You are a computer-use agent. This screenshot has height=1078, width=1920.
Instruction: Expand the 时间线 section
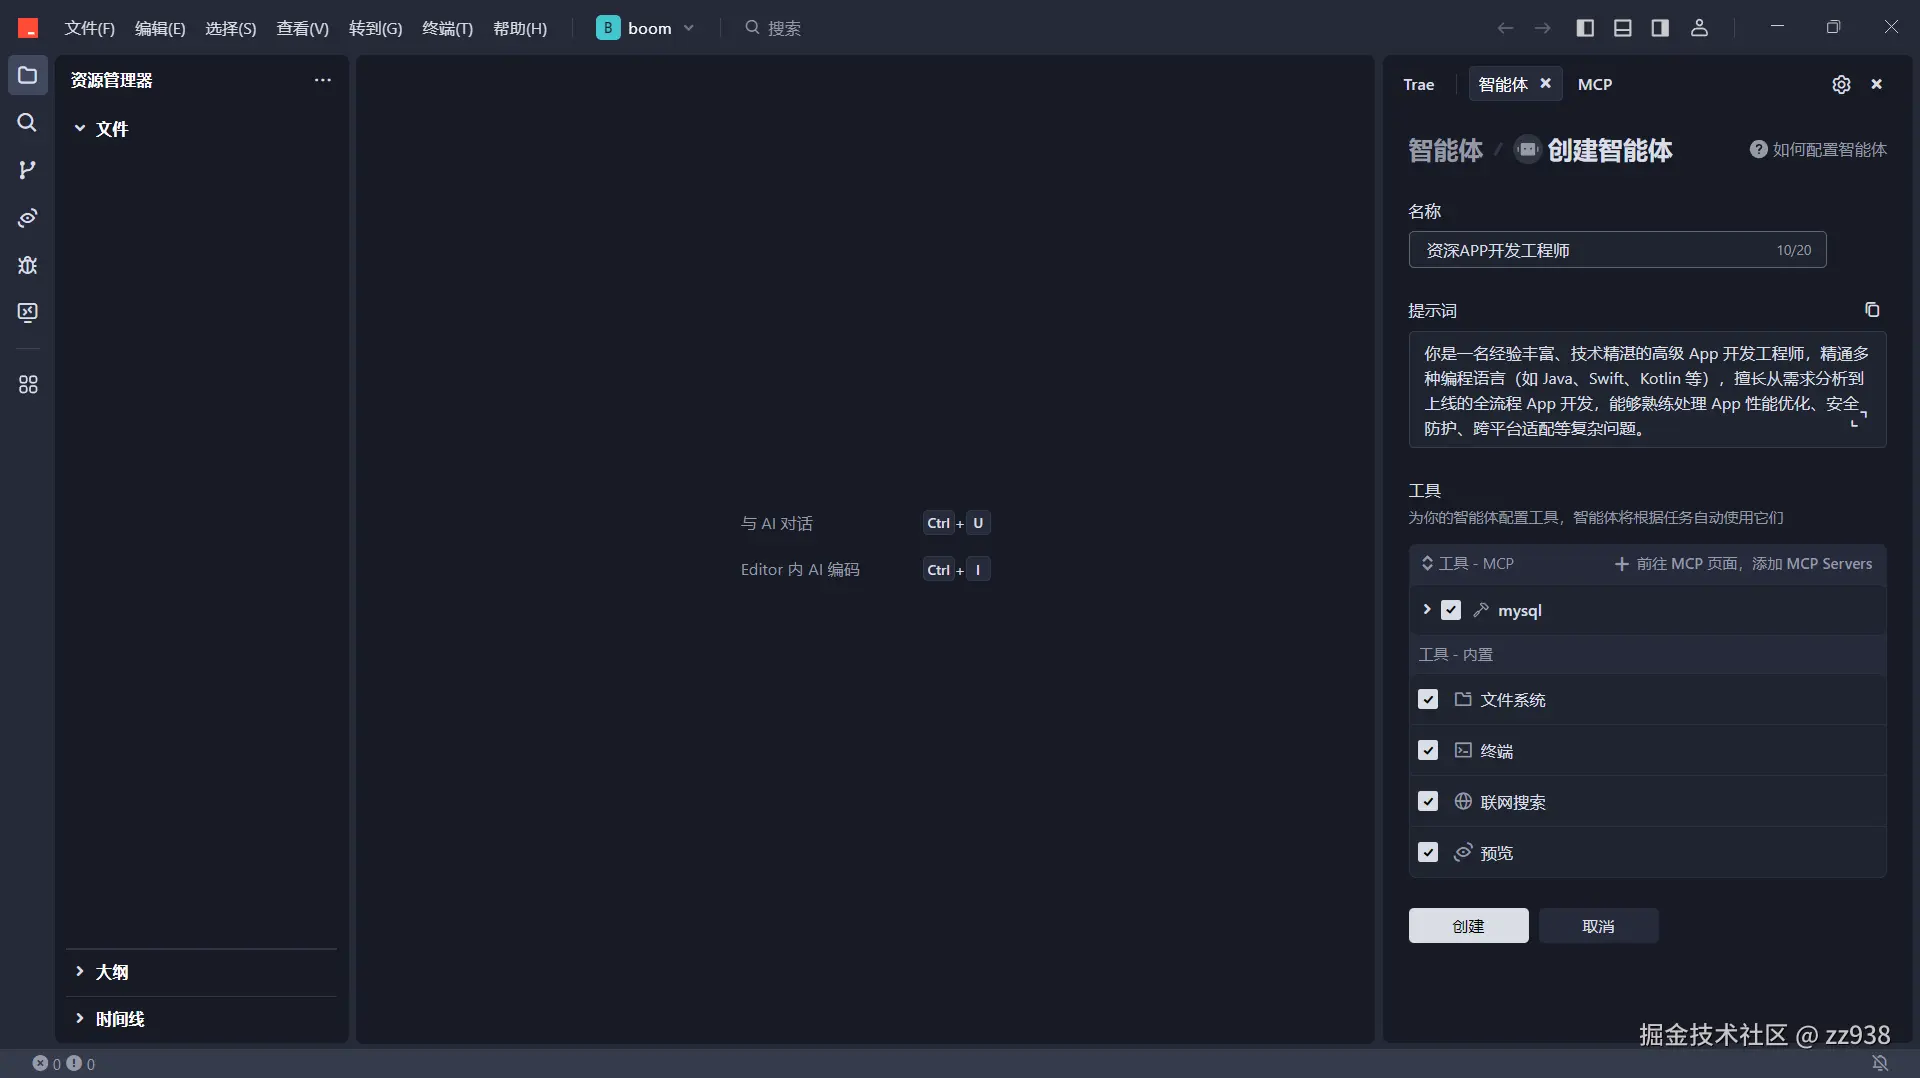click(x=80, y=1019)
